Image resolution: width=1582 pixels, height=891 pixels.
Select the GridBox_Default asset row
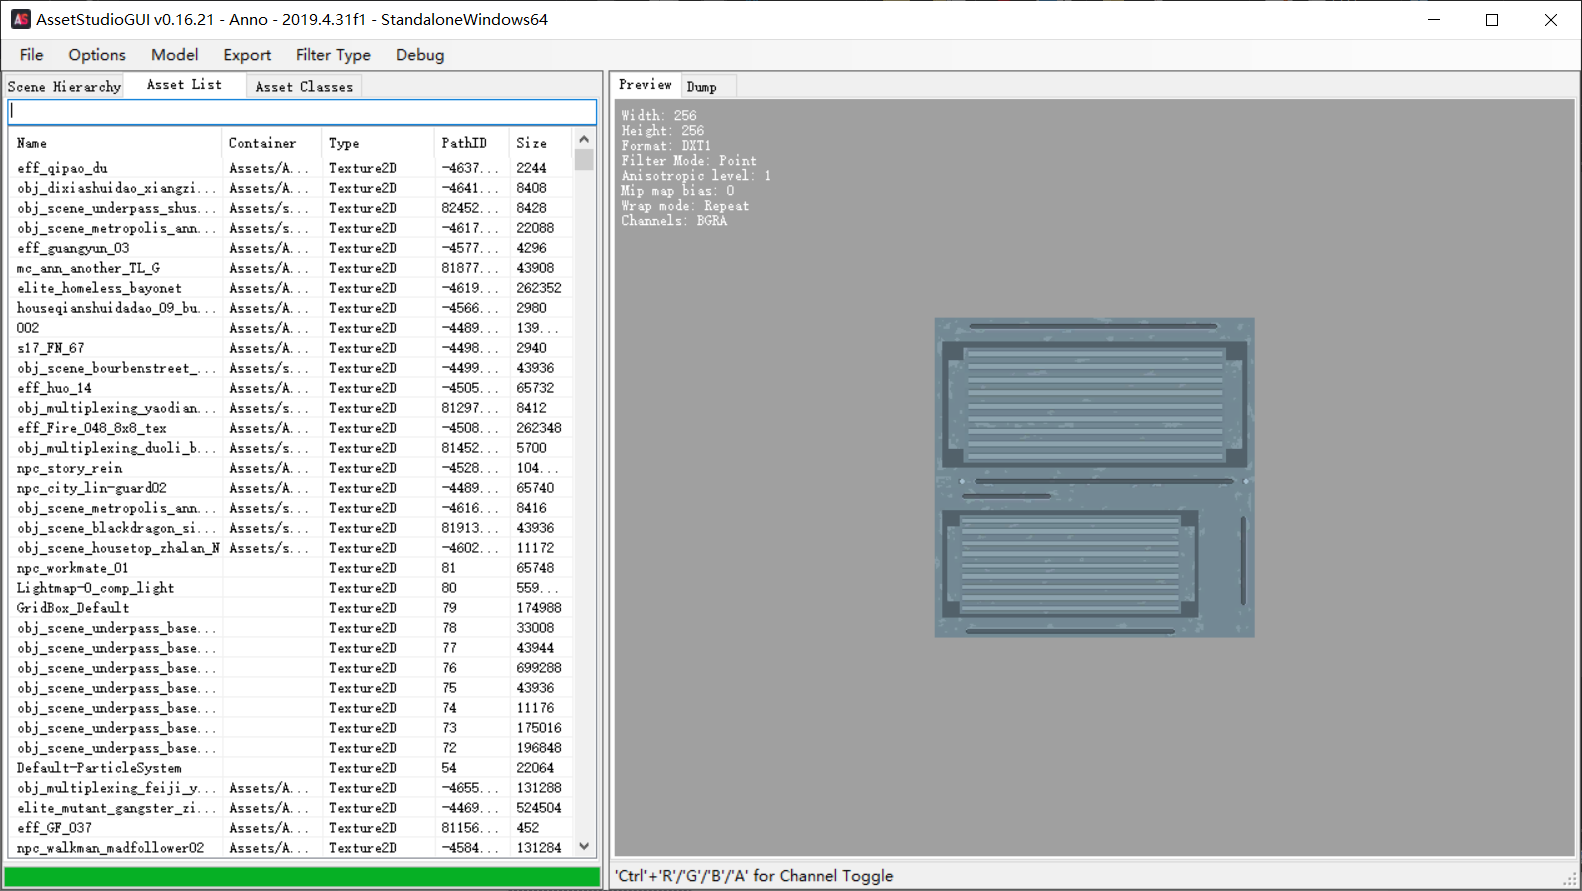point(290,608)
